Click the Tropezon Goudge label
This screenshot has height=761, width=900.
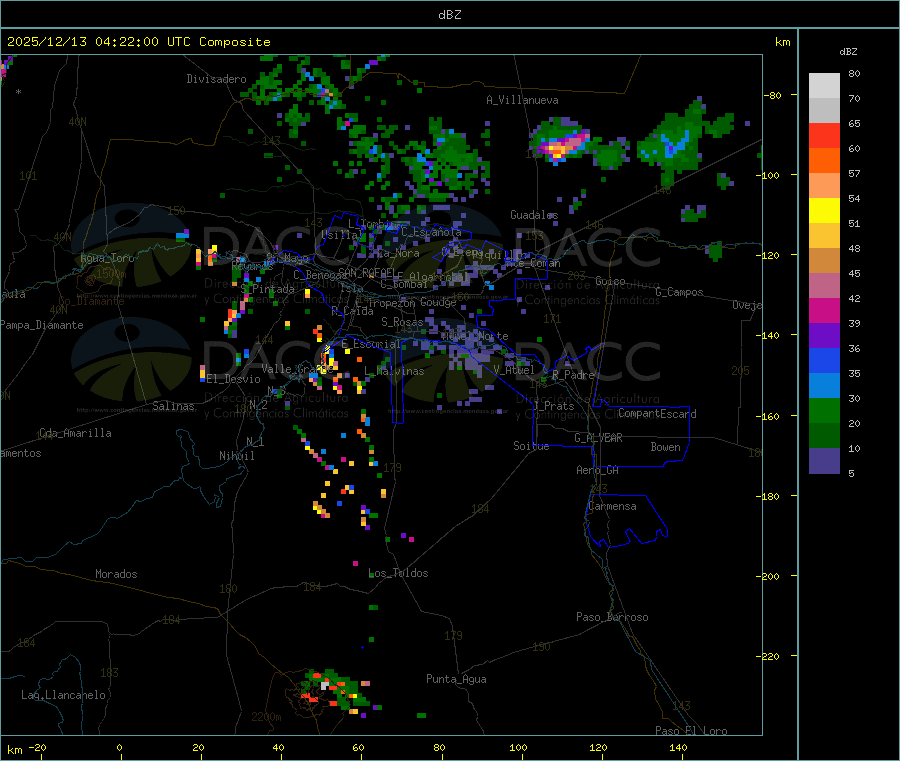[x=412, y=302]
